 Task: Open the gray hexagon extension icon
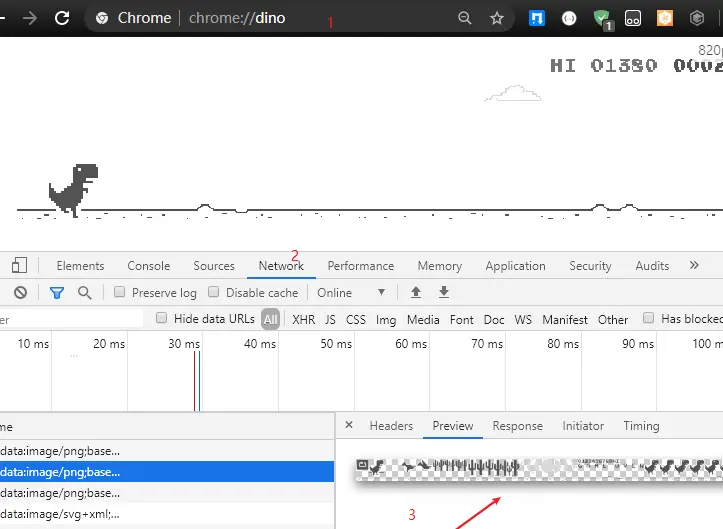[696, 18]
